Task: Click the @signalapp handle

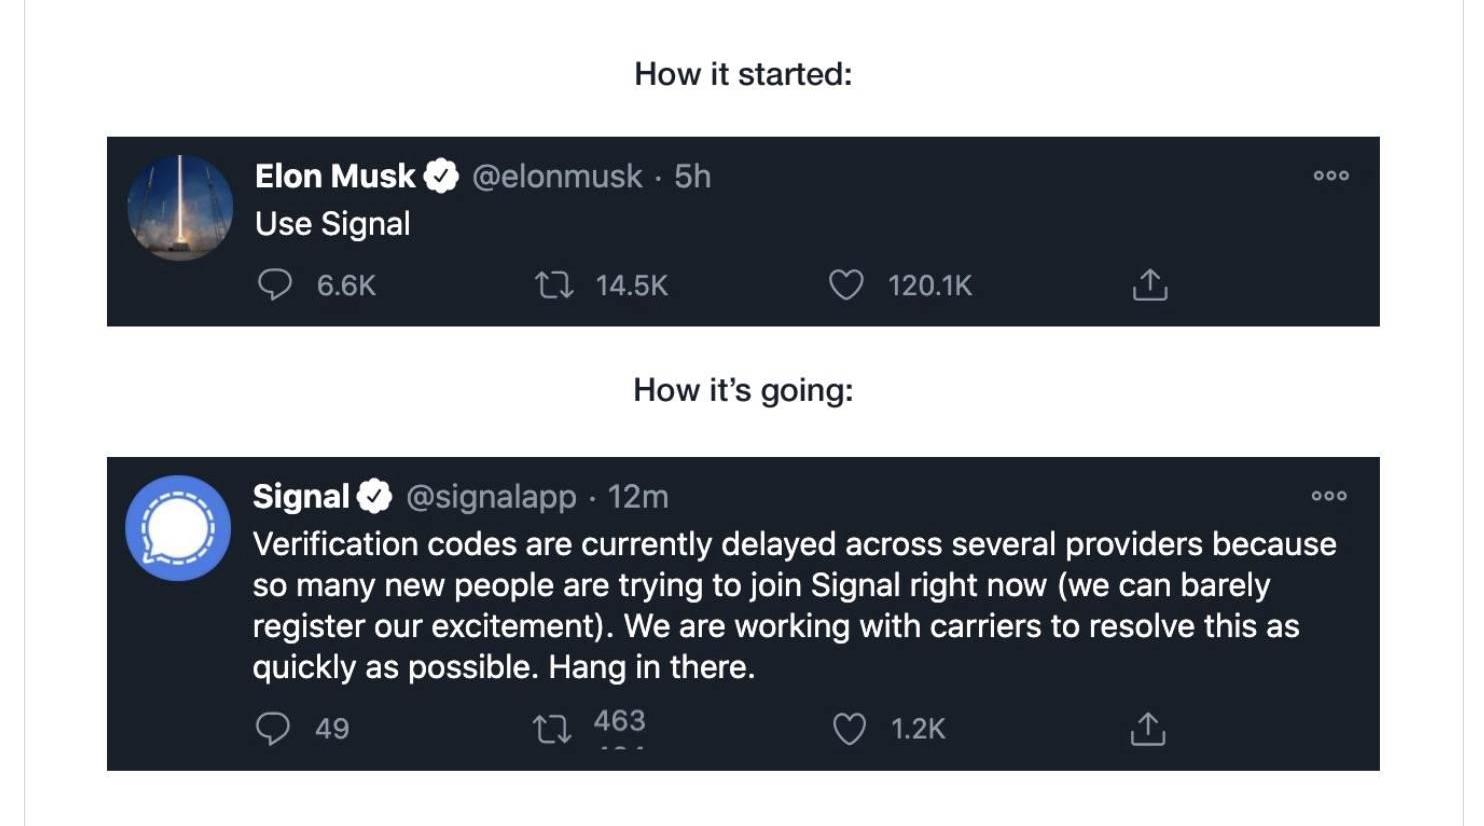Action: pos(491,496)
